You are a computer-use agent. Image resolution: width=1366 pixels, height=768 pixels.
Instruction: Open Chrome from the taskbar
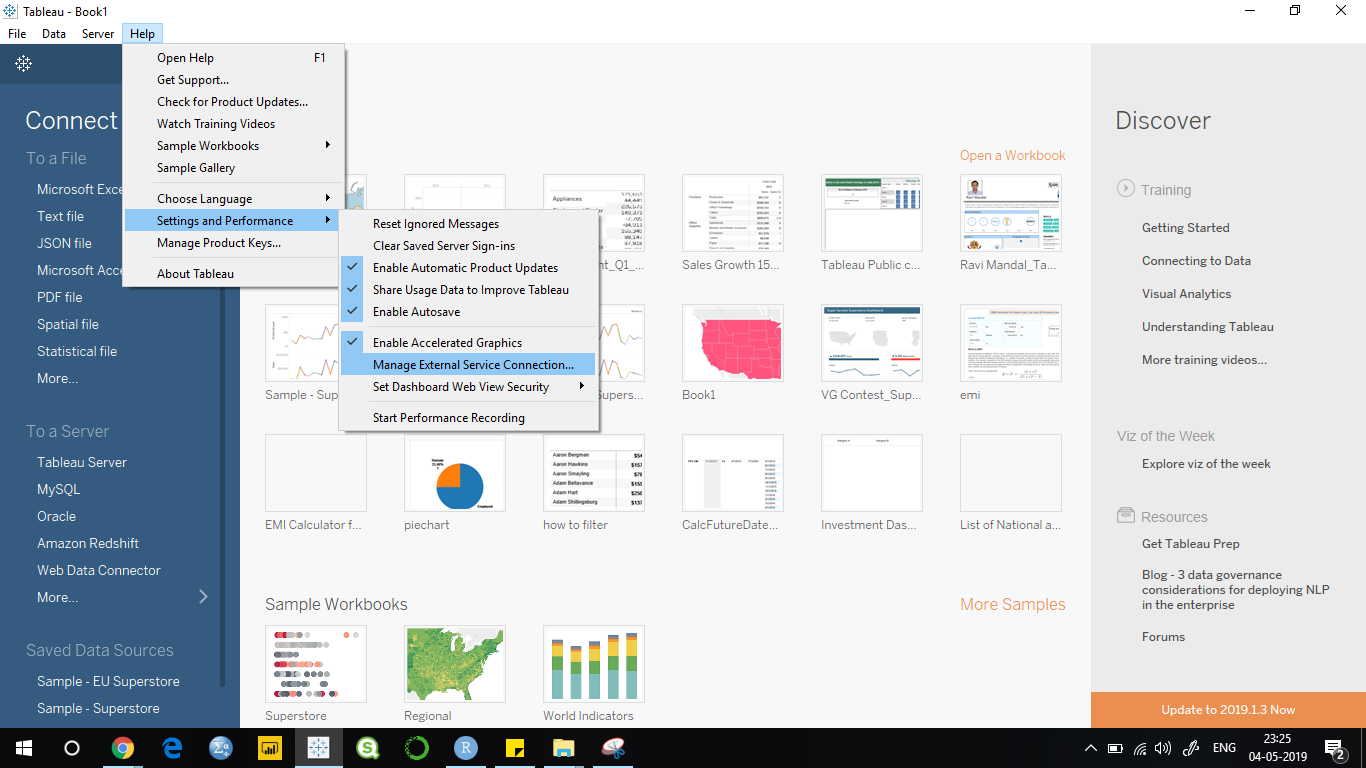point(124,747)
